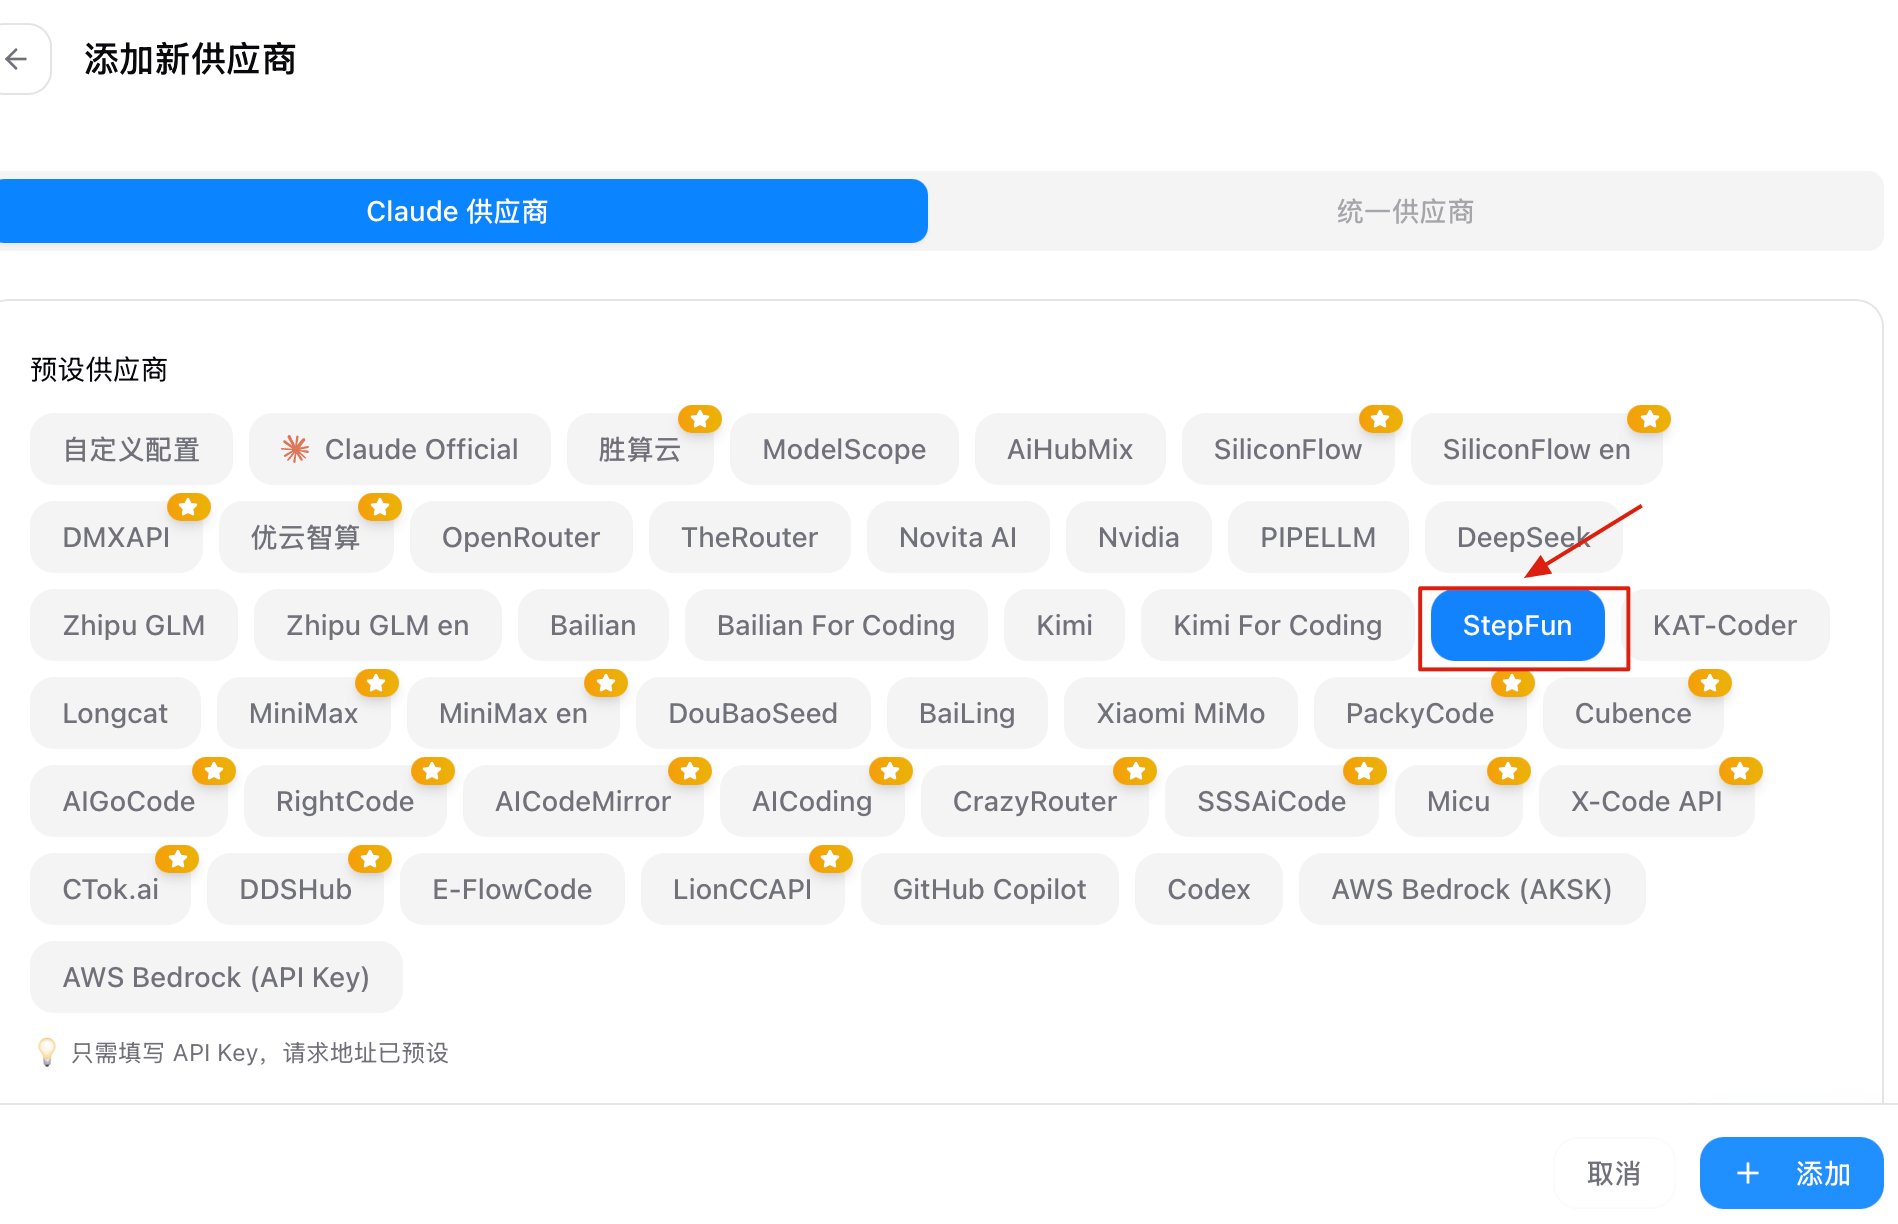Select the AICoding provider
This screenshot has height=1224, width=1898.
(812, 801)
